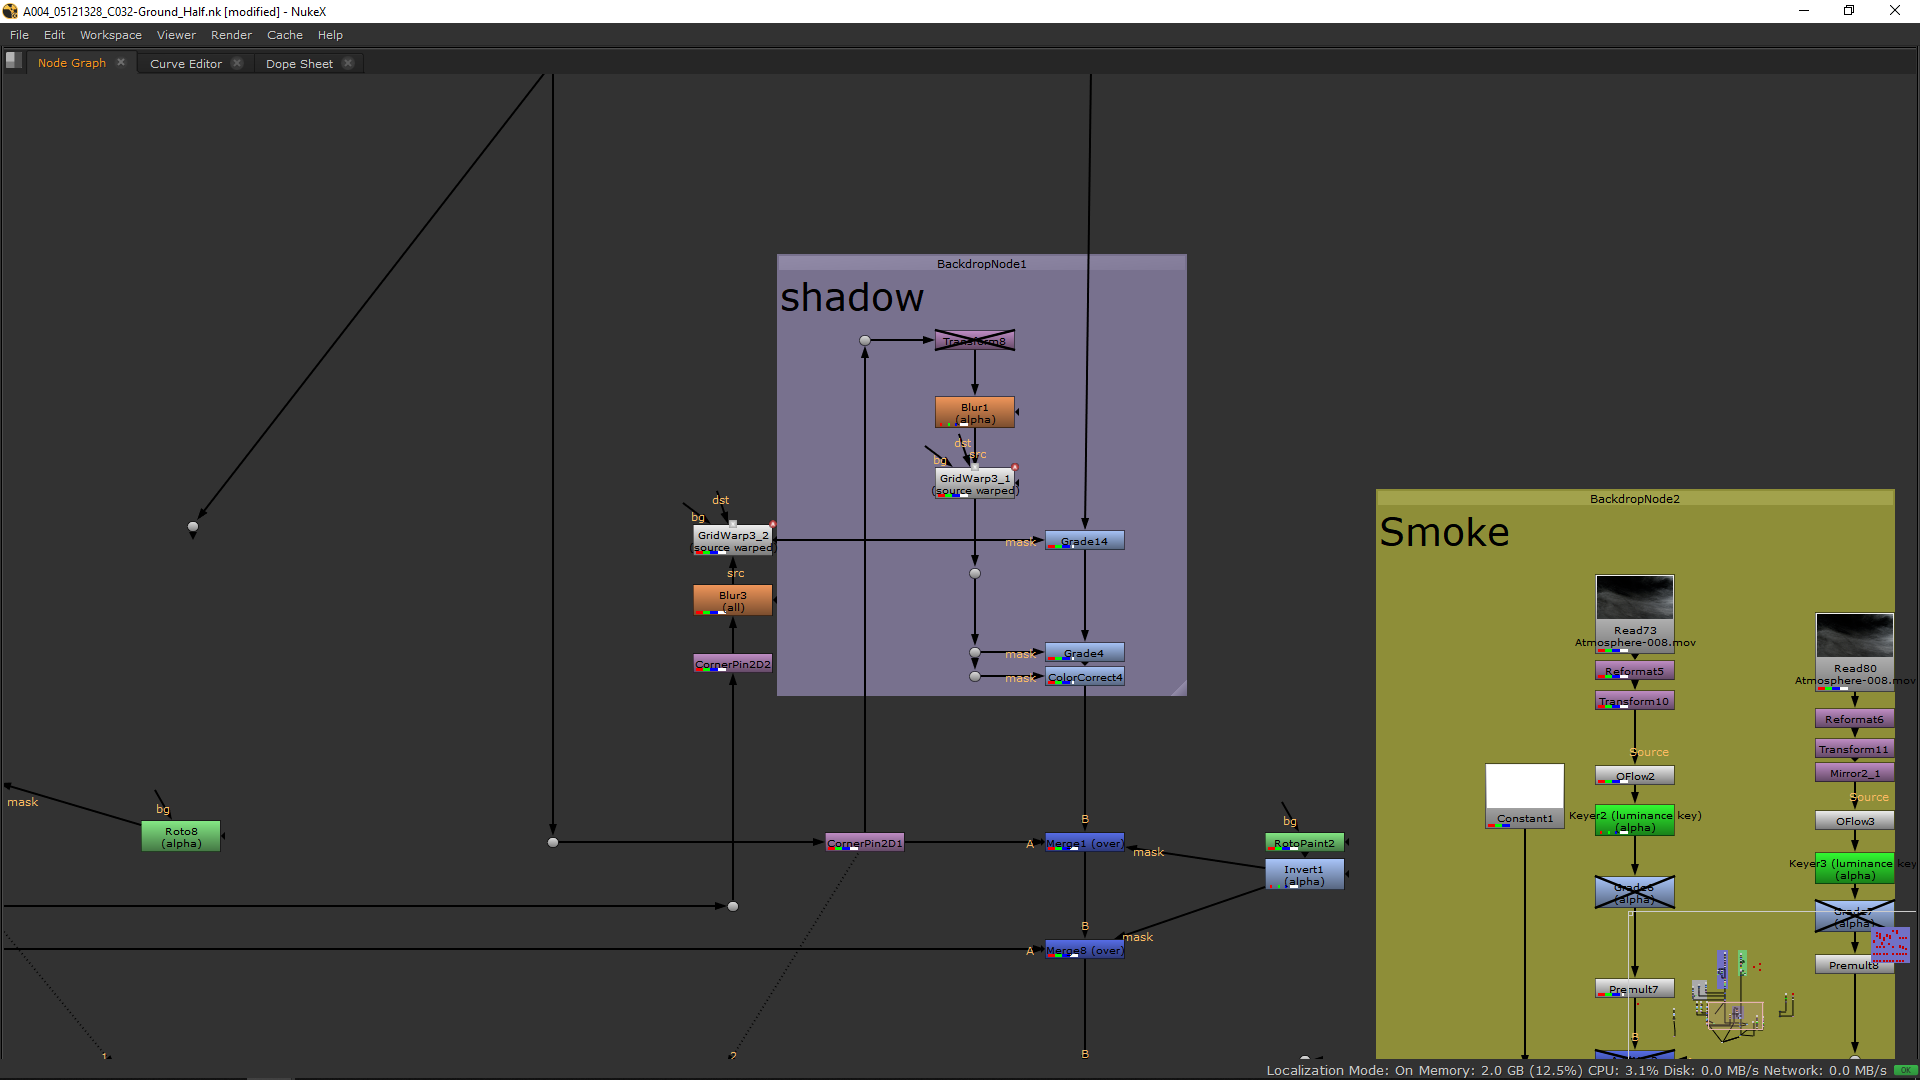
Task: Open the Render menu
Action: pos(231,35)
